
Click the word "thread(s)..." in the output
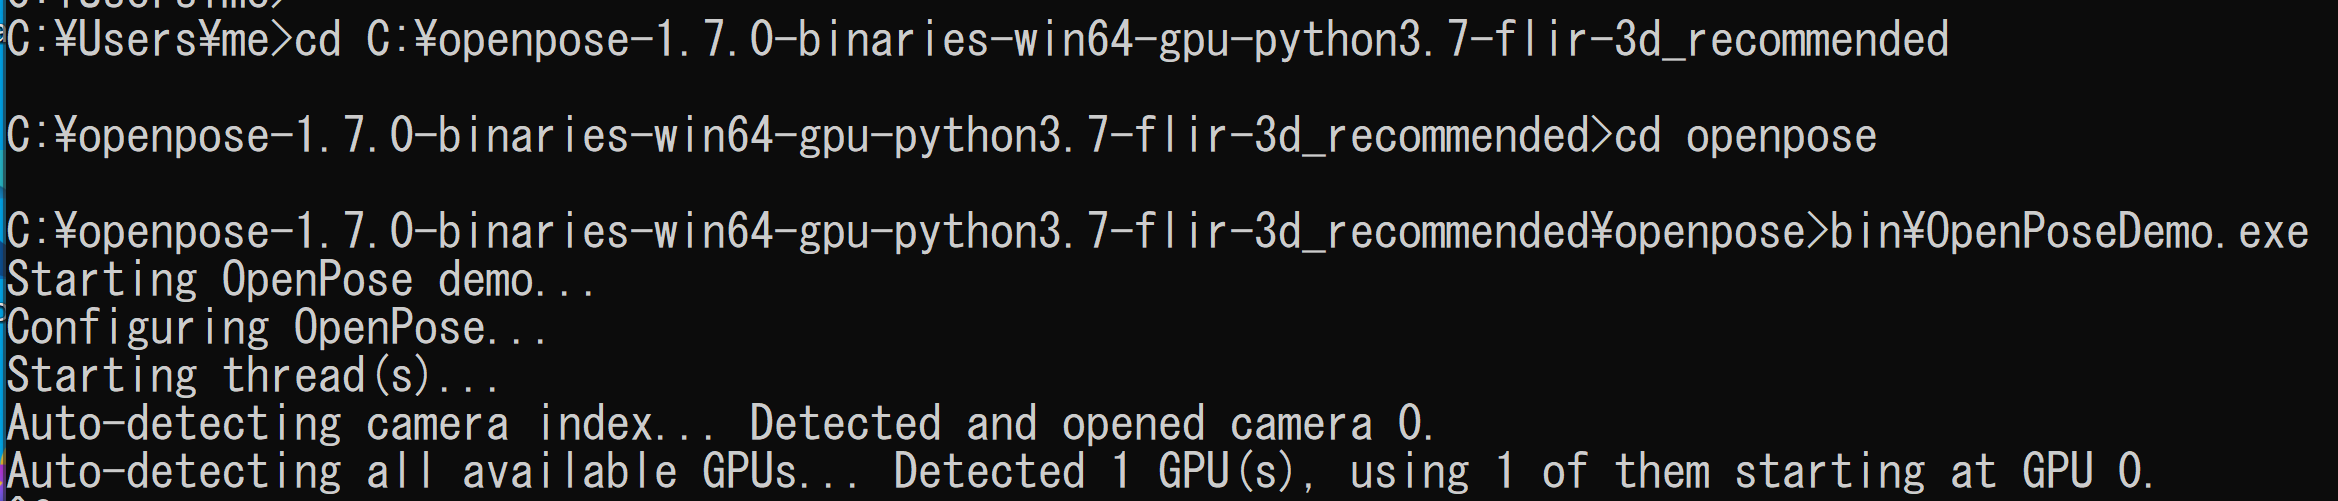360,376
